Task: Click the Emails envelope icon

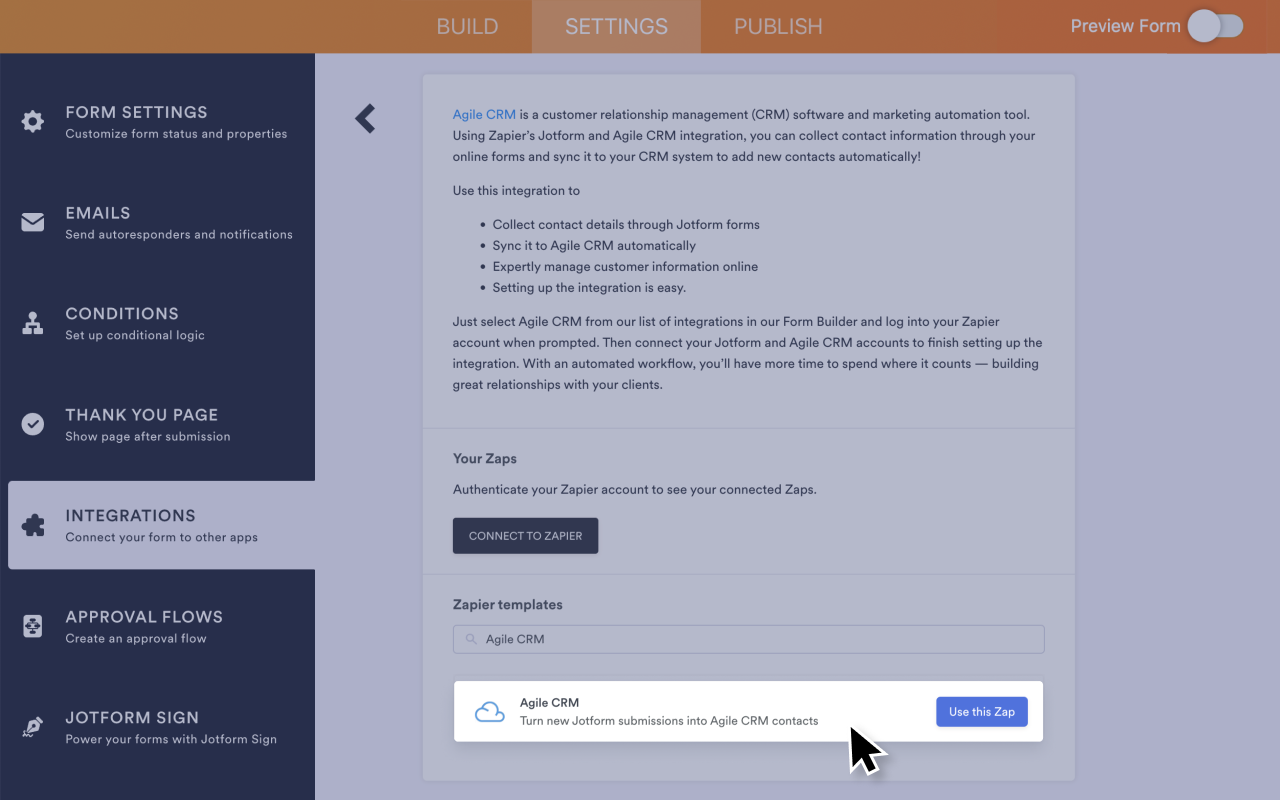Action: [x=33, y=222]
